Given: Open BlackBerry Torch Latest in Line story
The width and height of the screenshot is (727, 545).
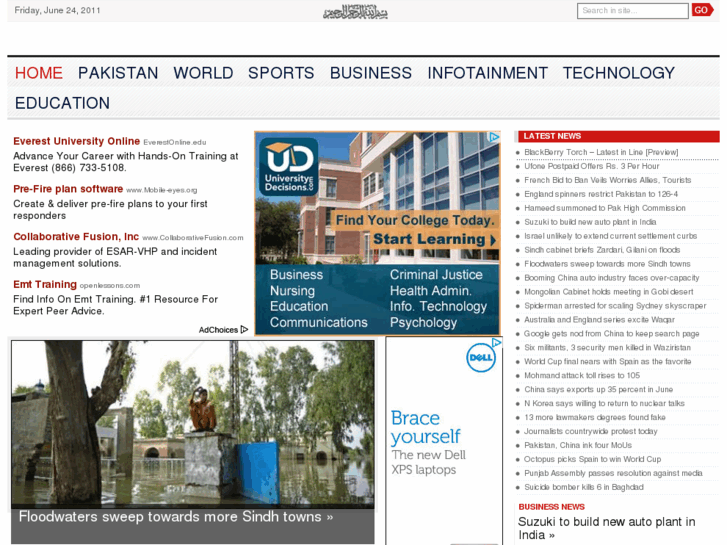Looking at the screenshot, I should (601, 152).
